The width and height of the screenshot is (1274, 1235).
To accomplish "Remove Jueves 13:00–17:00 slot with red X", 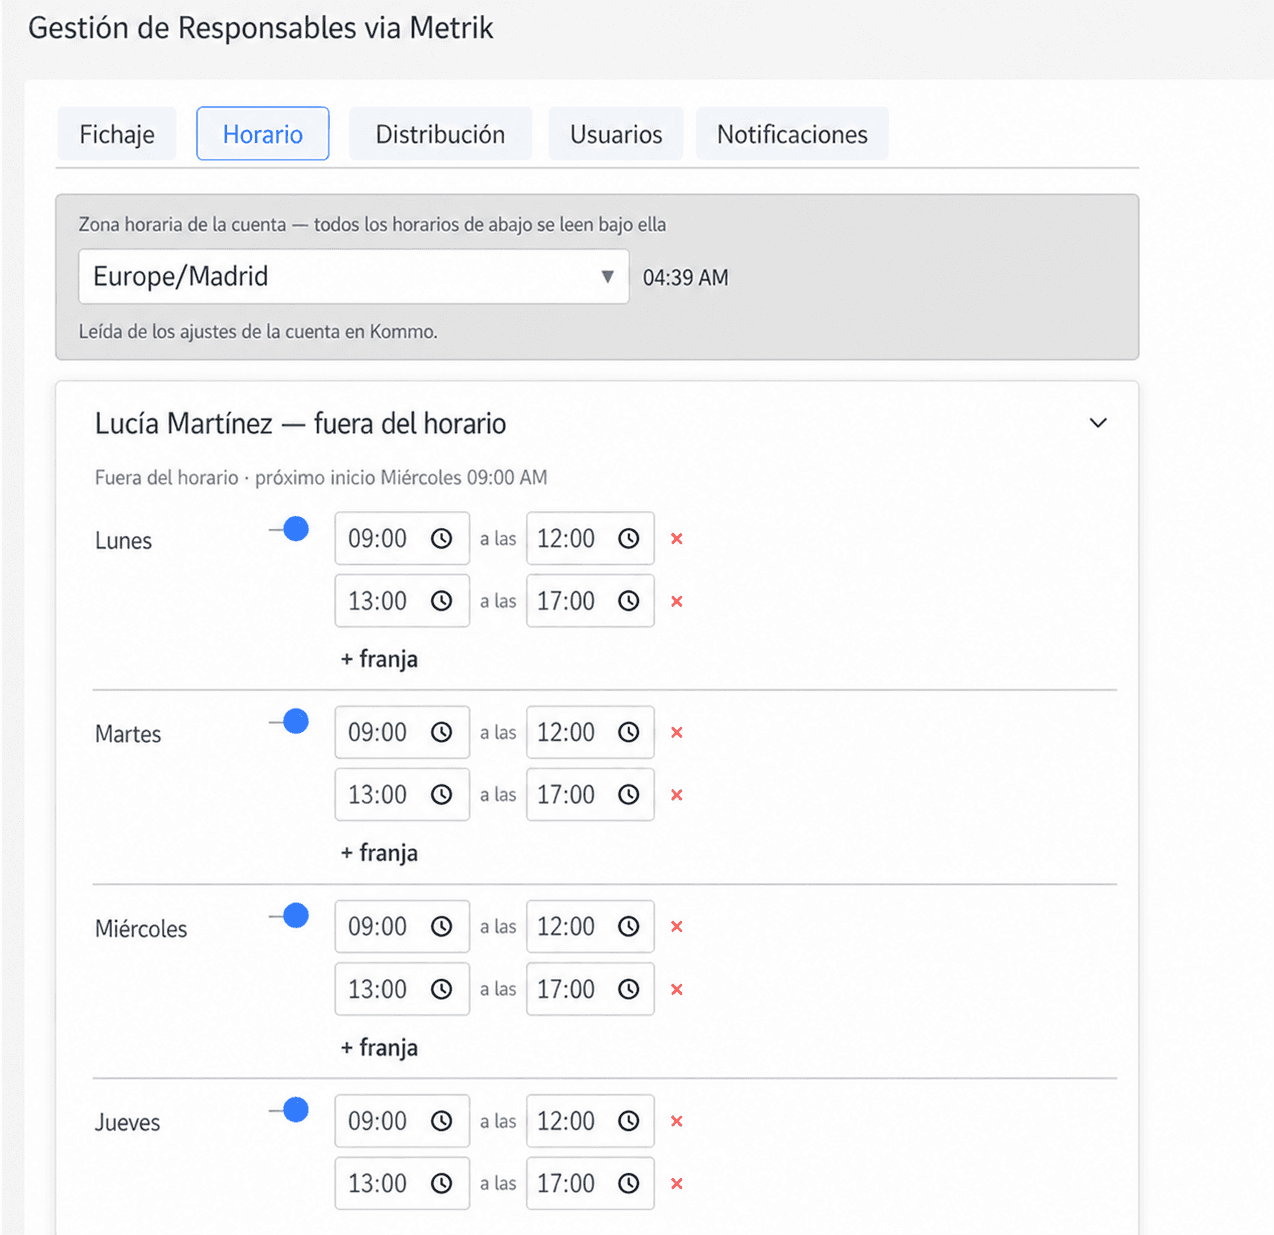I will pos(677,1184).
